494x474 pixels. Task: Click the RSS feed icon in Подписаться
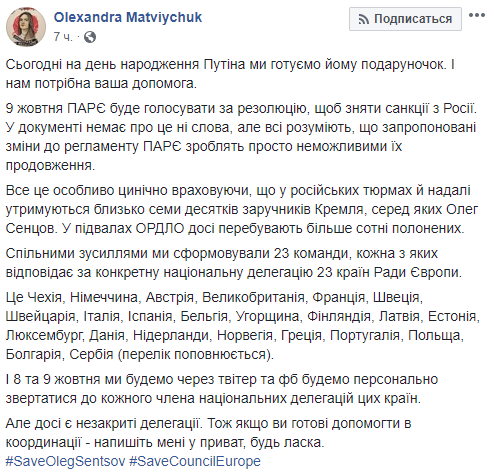pyautogui.click(x=363, y=19)
